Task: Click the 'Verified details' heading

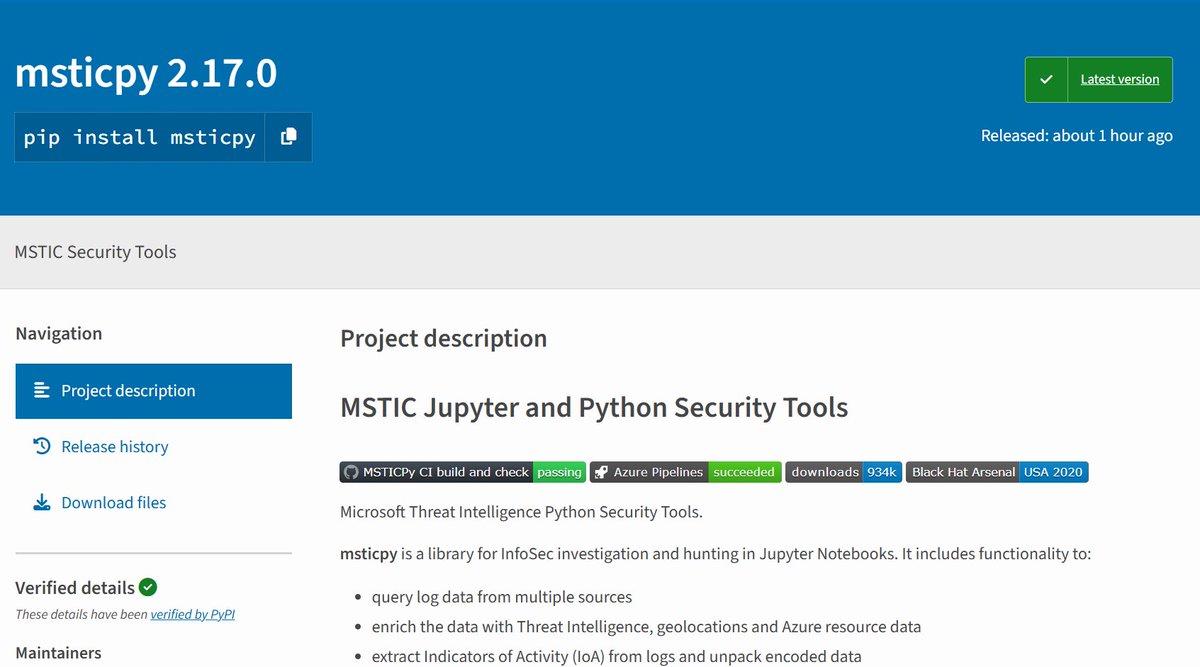Action: [75, 587]
